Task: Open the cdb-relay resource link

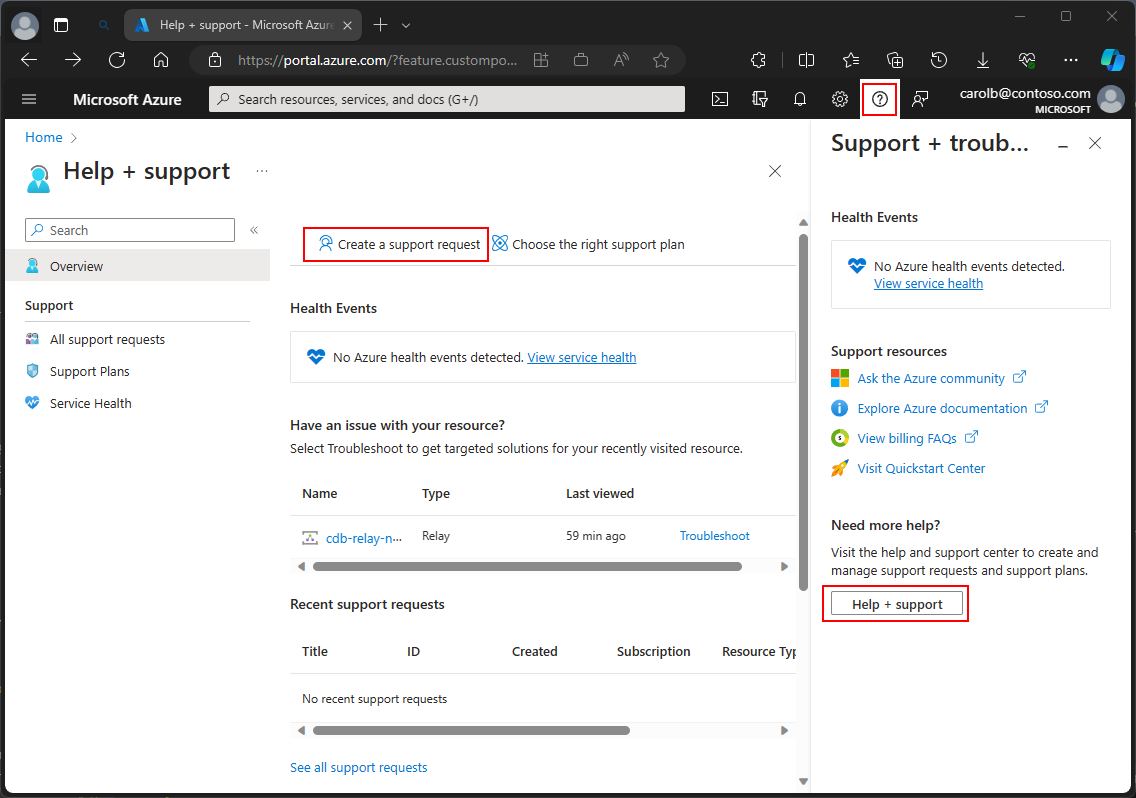Action: coord(363,538)
